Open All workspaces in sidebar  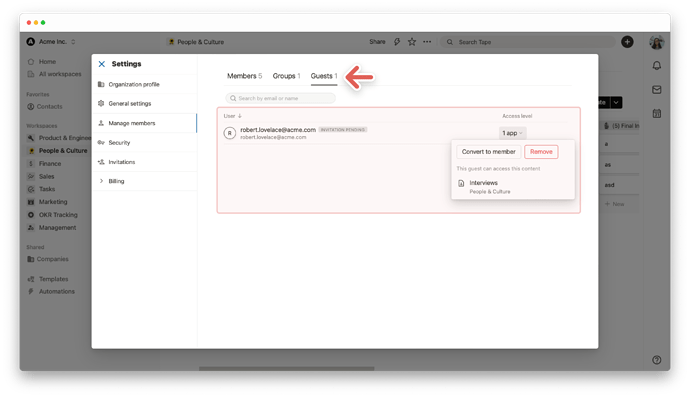coord(55,74)
